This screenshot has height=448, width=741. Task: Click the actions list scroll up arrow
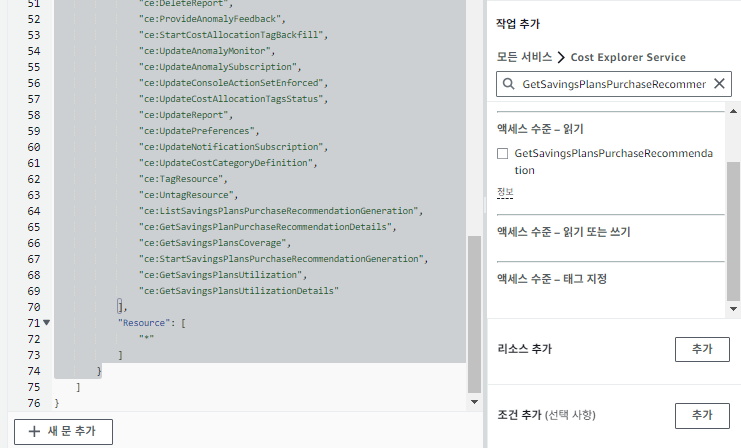point(733,111)
